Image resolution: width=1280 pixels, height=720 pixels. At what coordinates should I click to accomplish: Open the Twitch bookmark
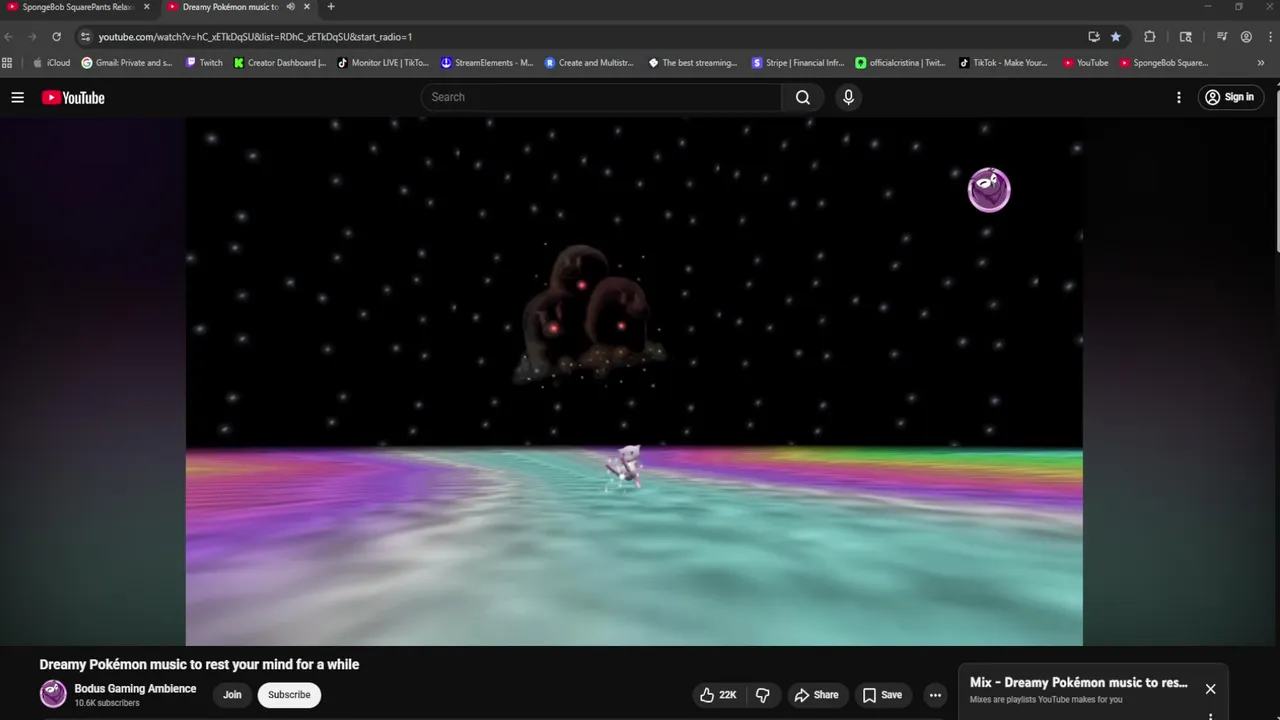pyautogui.click(x=205, y=63)
